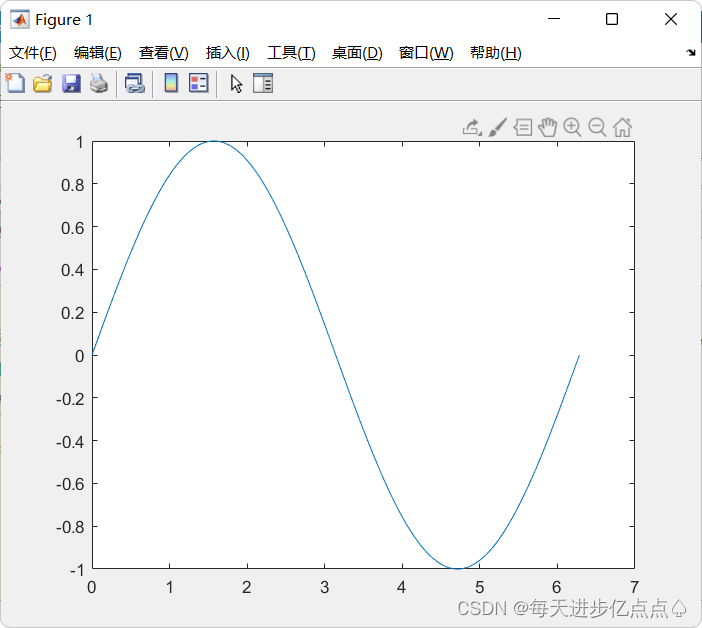Open the 编辑(E) menu
702x628 pixels.
(98, 53)
